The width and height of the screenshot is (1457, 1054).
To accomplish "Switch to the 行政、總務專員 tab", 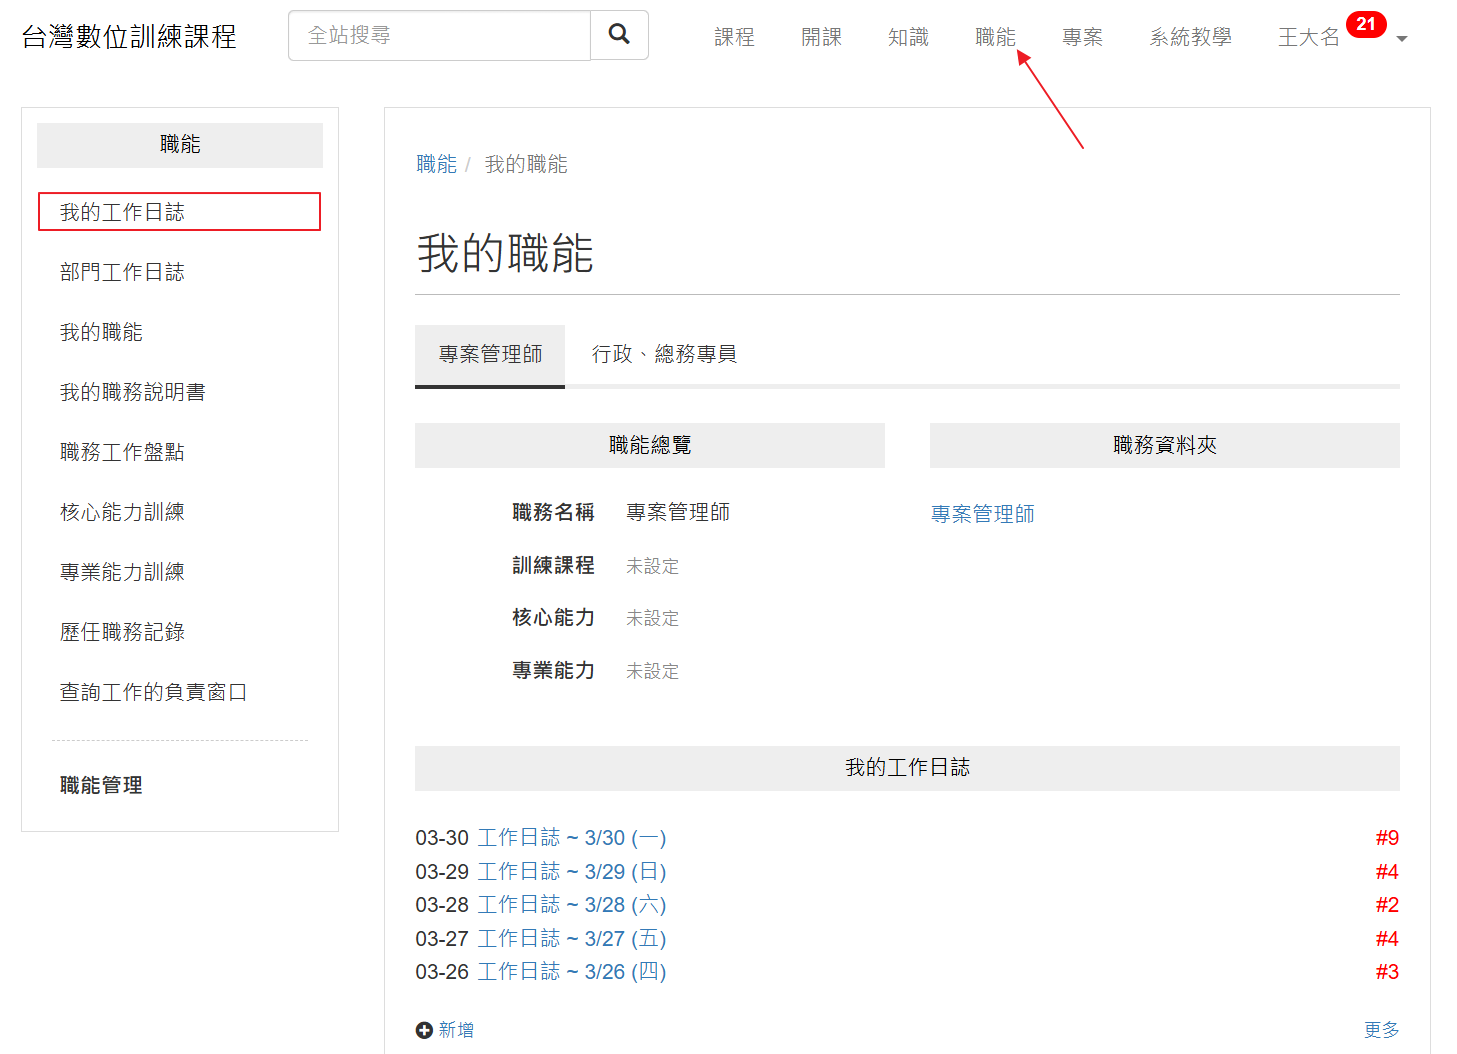I will pos(664,354).
